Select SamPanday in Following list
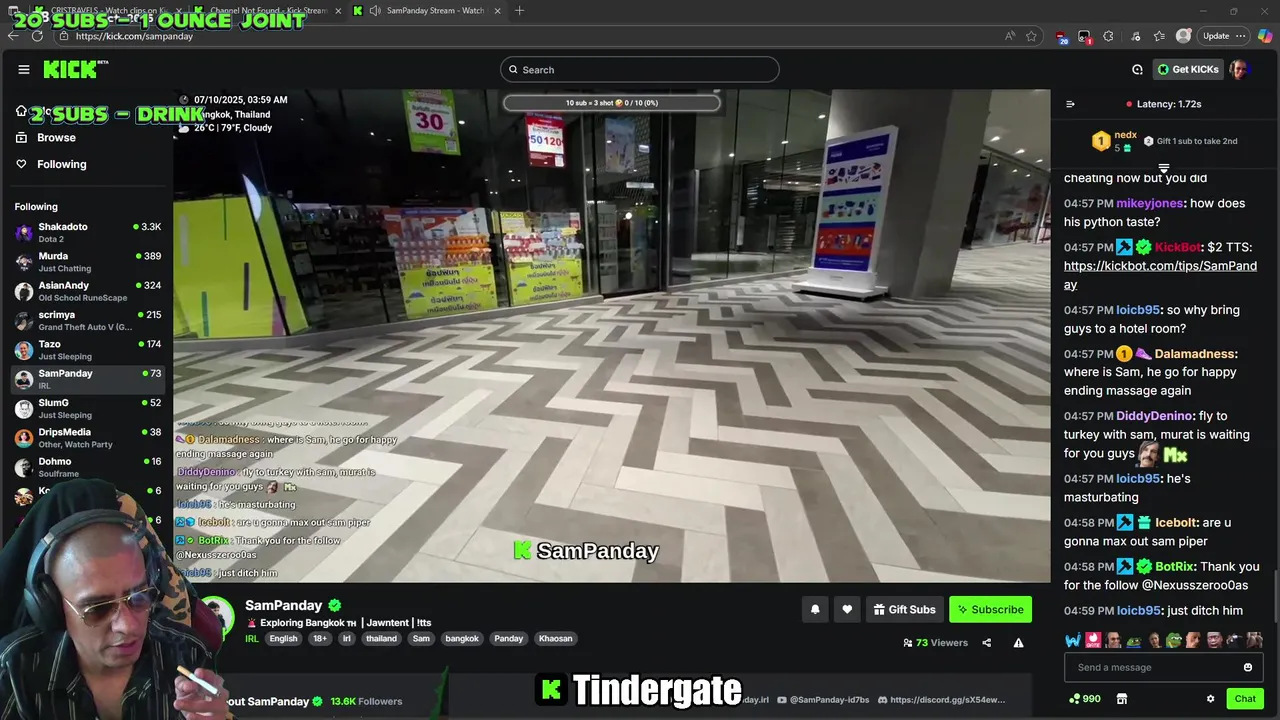 [x=87, y=379]
